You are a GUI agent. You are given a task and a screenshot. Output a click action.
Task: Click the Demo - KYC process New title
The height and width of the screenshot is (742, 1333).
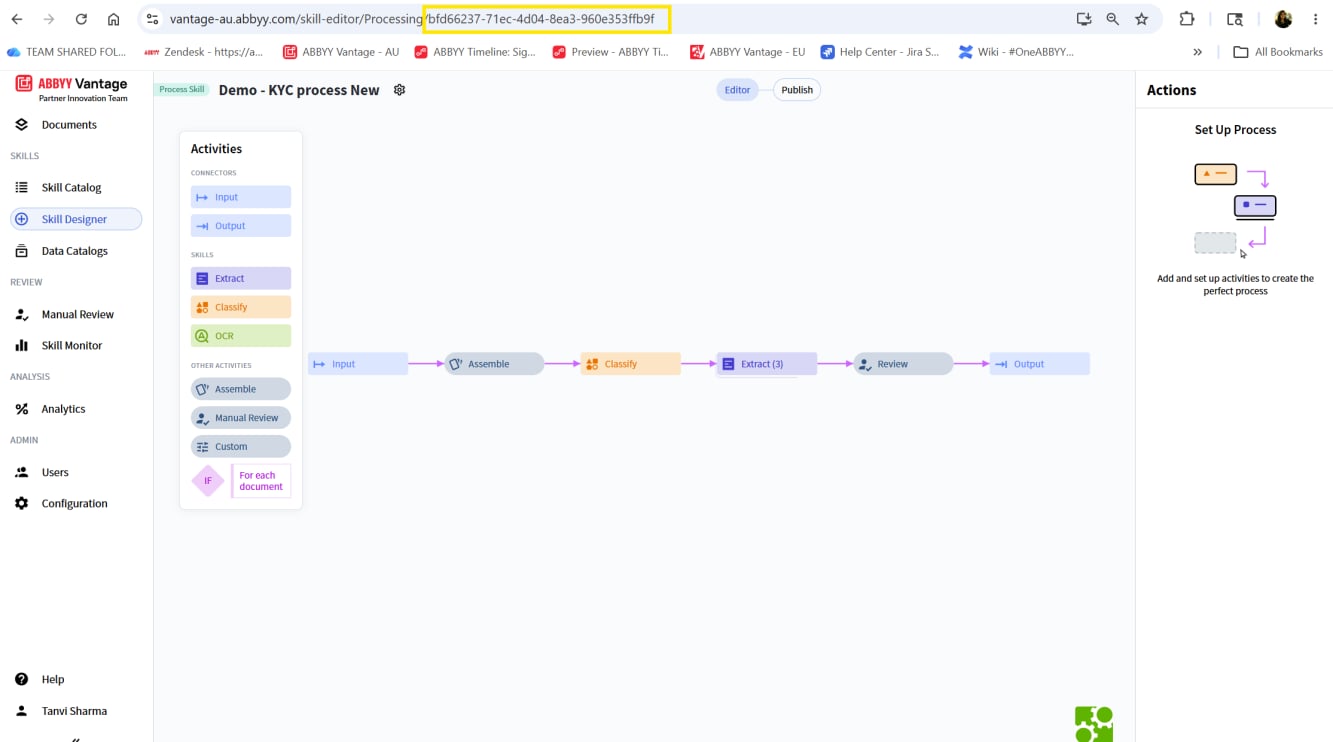click(299, 90)
